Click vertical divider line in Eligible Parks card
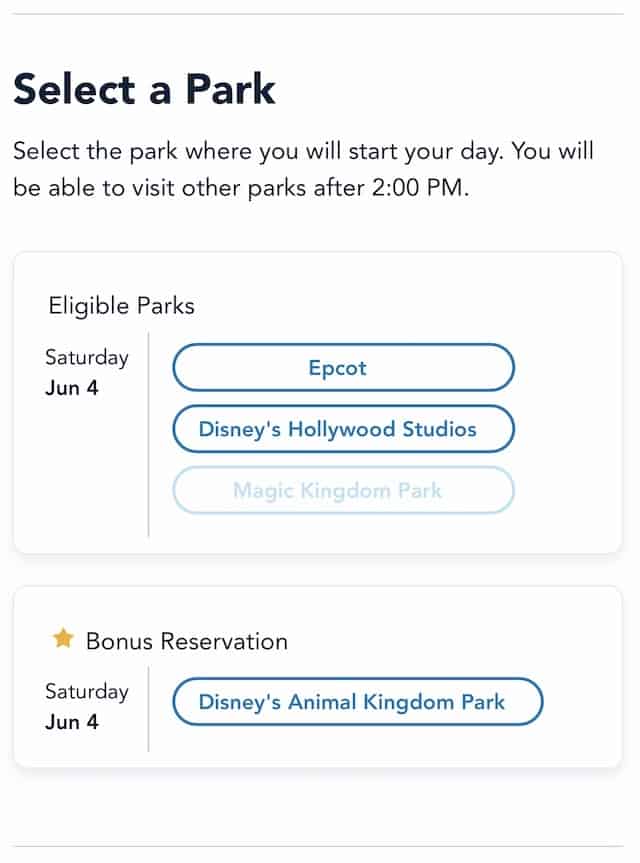 pyautogui.click(x=149, y=434)
